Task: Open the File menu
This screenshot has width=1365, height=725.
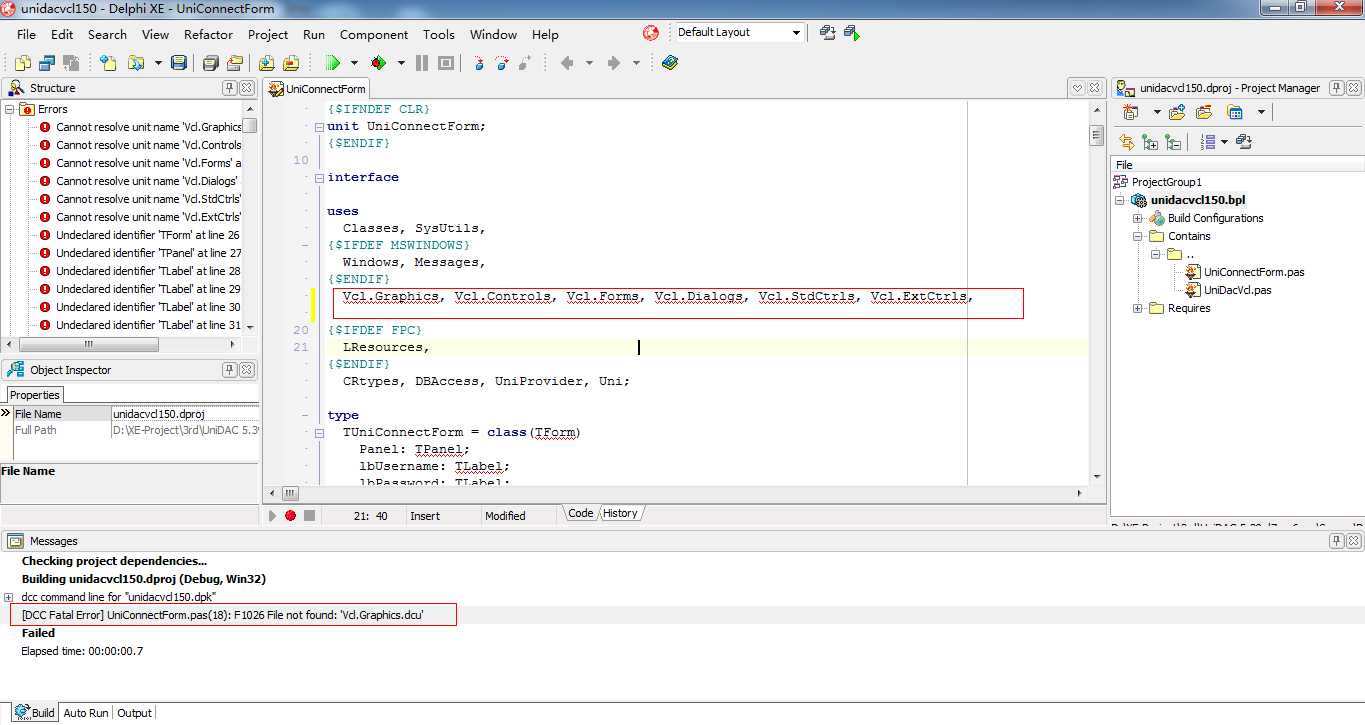Action: click(x=26, y=34)
